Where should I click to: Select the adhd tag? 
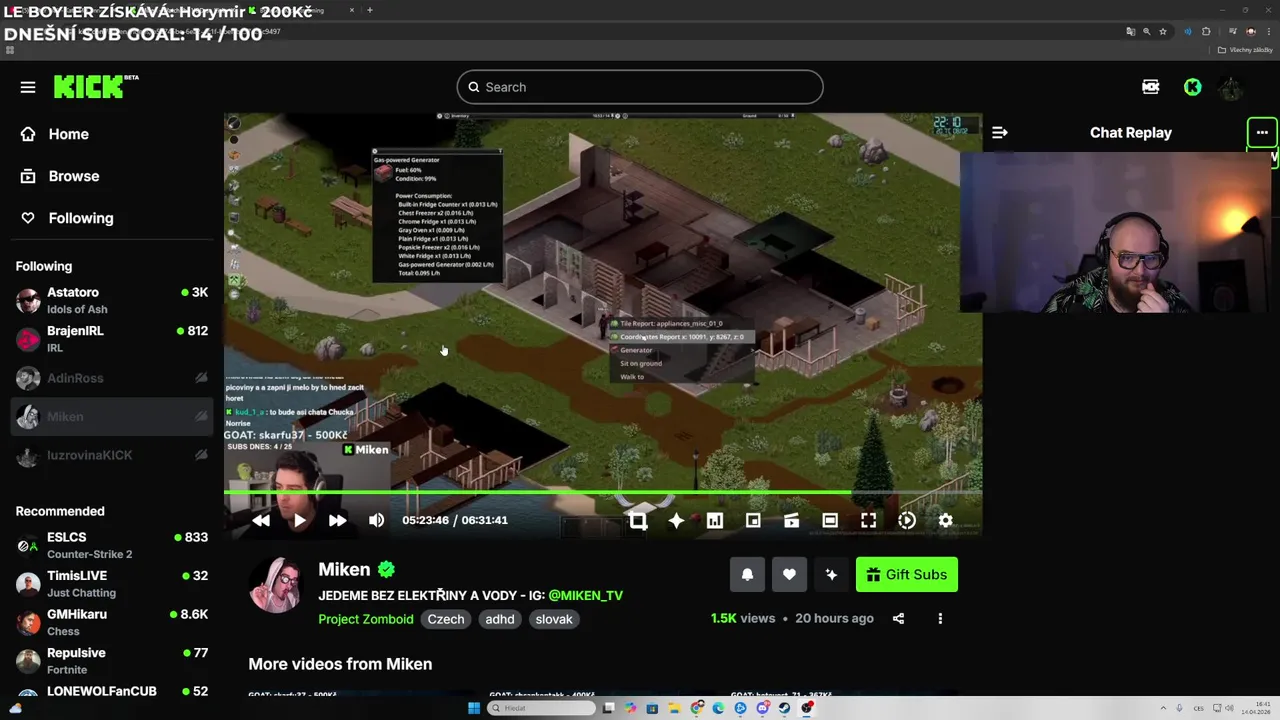click(500, 619)
